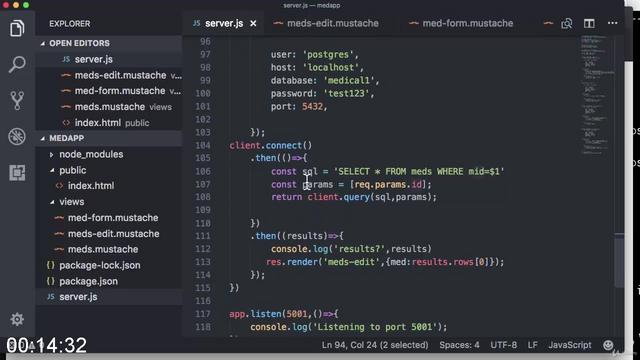Click 'Listening to port 5001' string

tap(375, 327)
